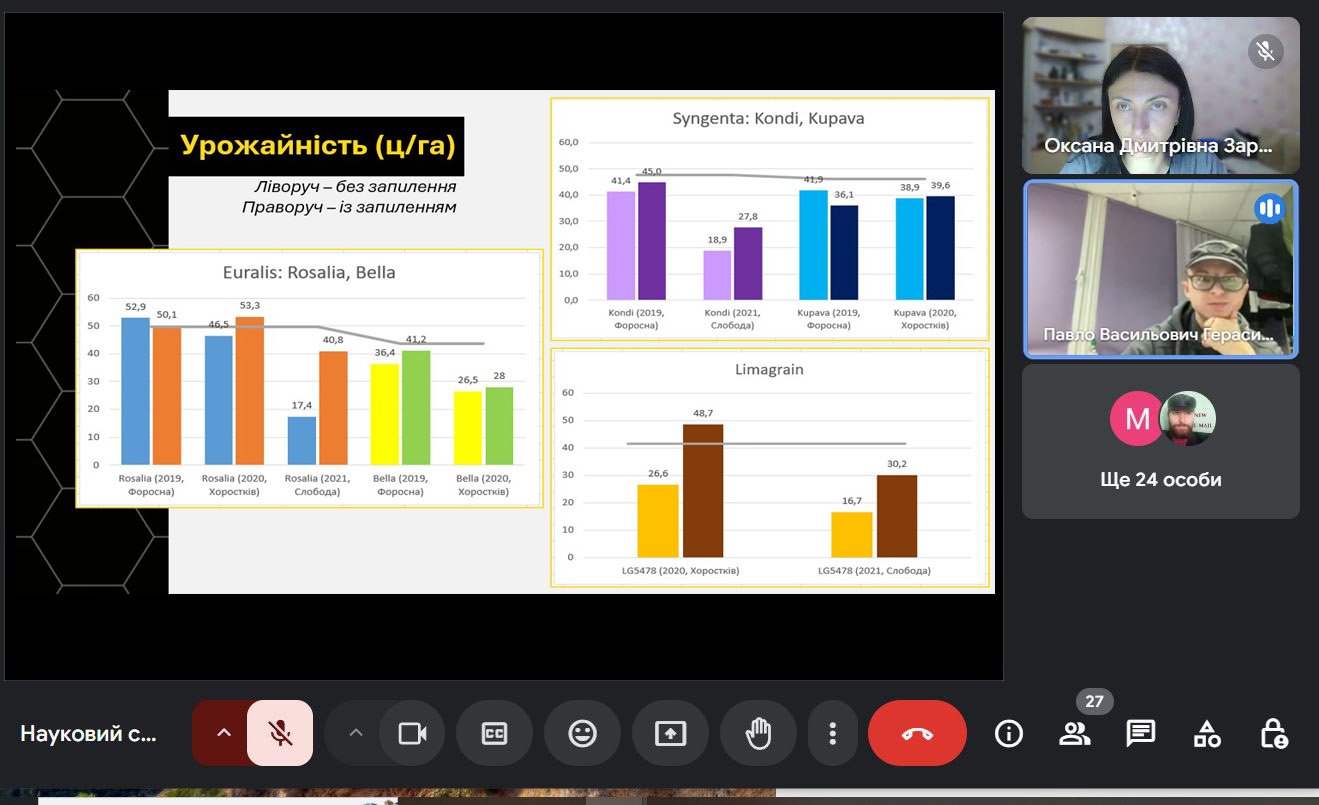Open the activities panel
Viewport: 1319px width, 805px height.
(1207, 734)
